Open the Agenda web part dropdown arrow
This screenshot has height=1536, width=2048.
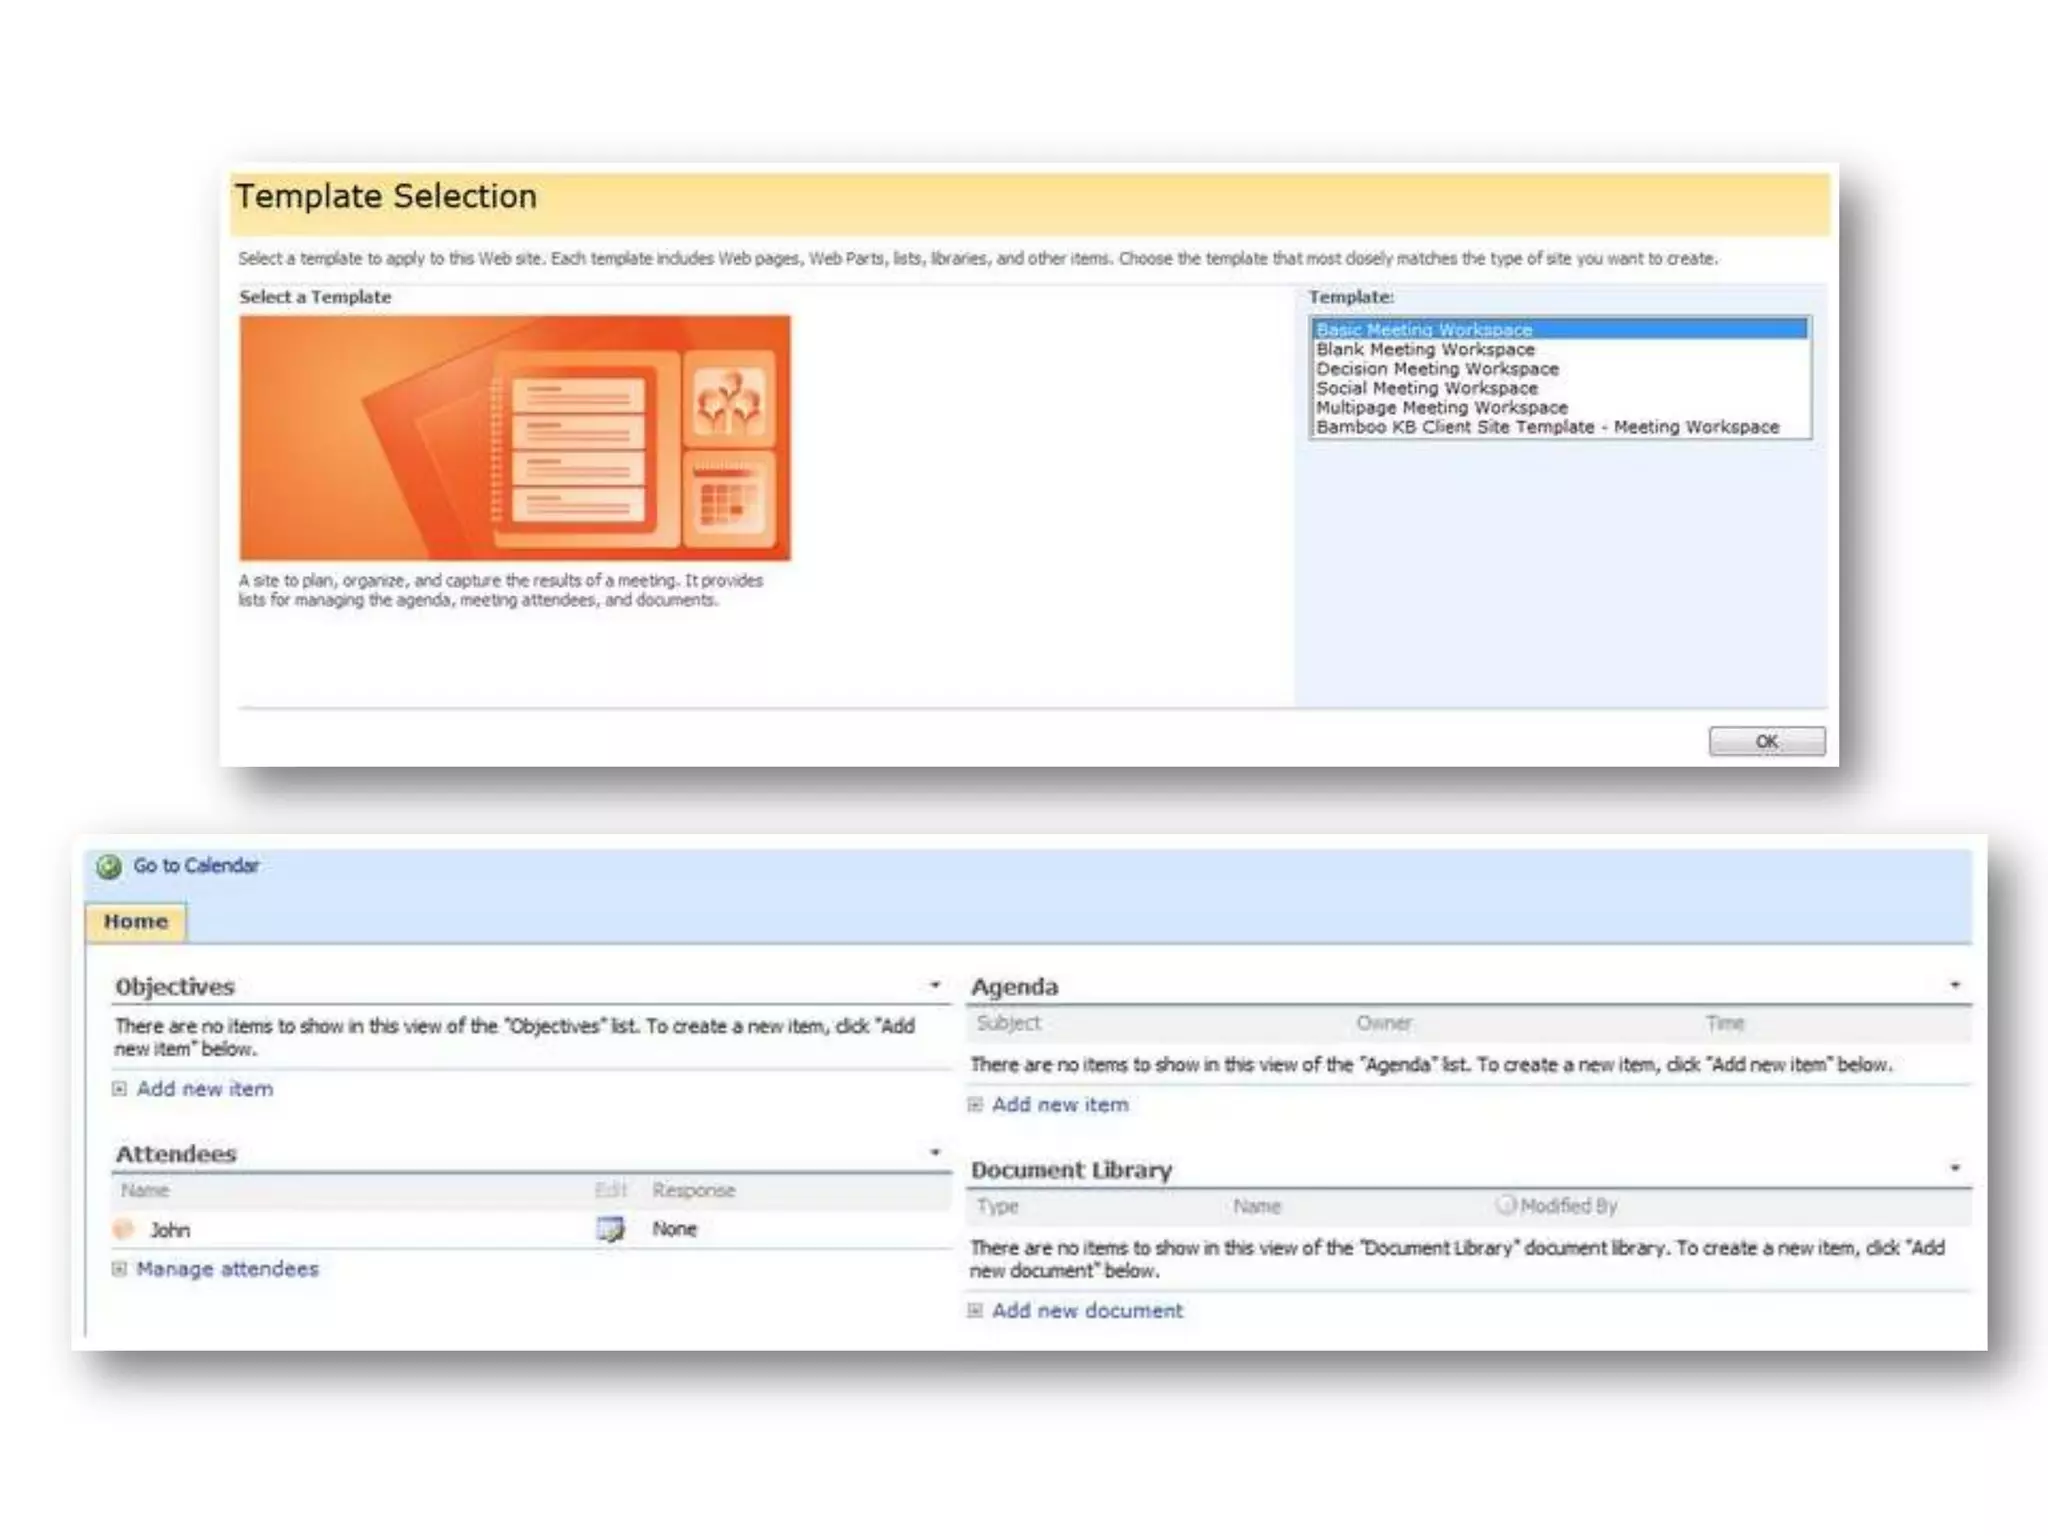pos(1955,985)
